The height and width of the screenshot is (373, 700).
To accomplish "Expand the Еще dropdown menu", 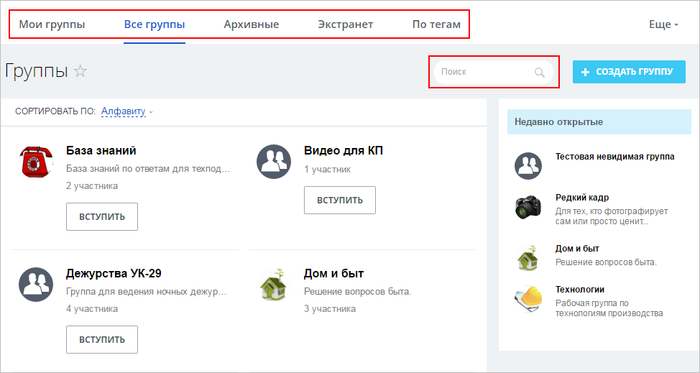I will coord(663,24).
